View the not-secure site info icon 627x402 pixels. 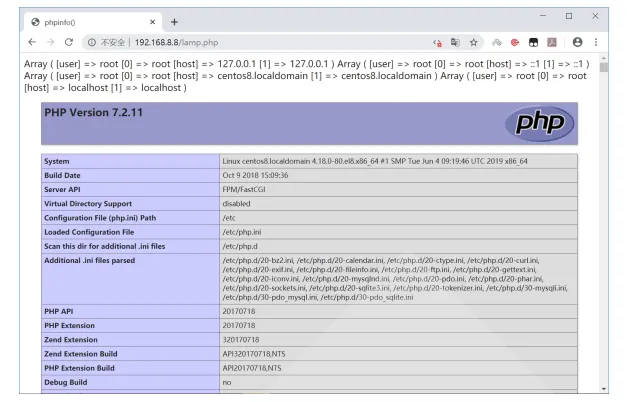click(x=92, y=42)
